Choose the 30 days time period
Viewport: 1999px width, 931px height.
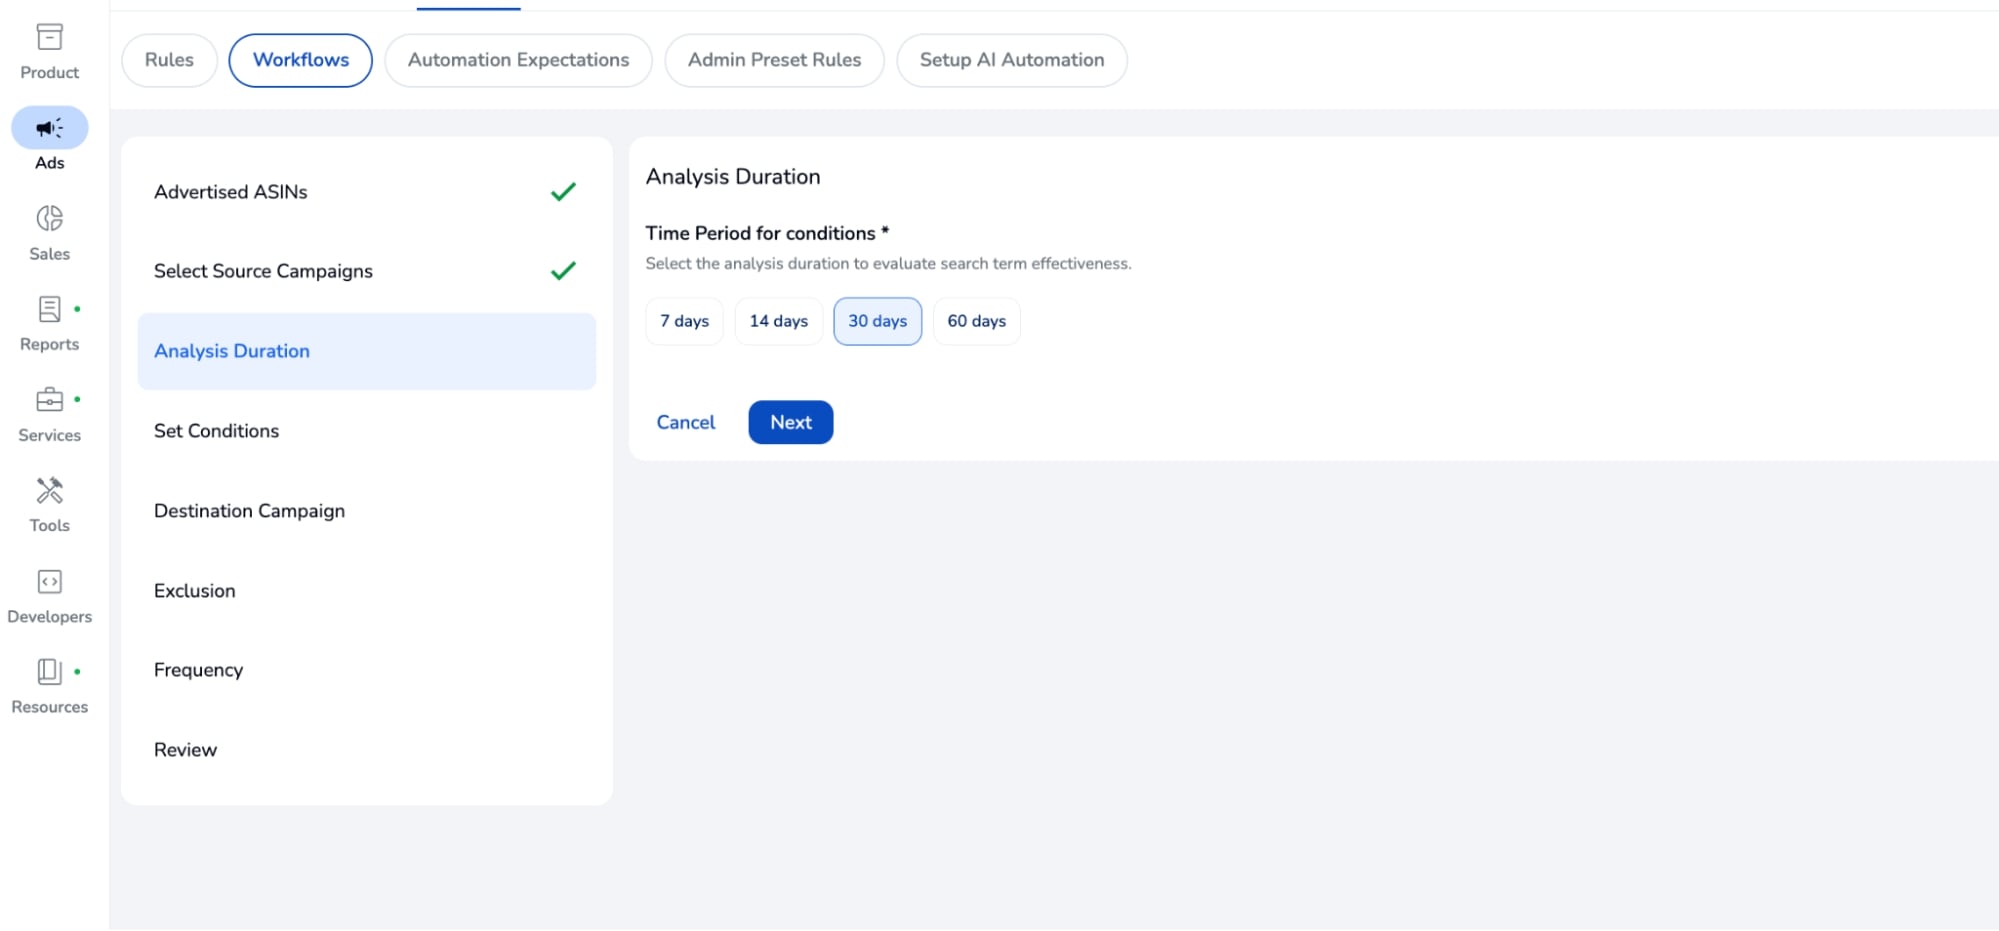[x=877, y=321]
